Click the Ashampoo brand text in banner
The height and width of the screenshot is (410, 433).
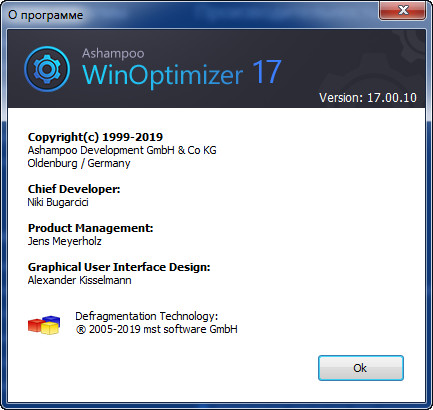click(113, 53)
